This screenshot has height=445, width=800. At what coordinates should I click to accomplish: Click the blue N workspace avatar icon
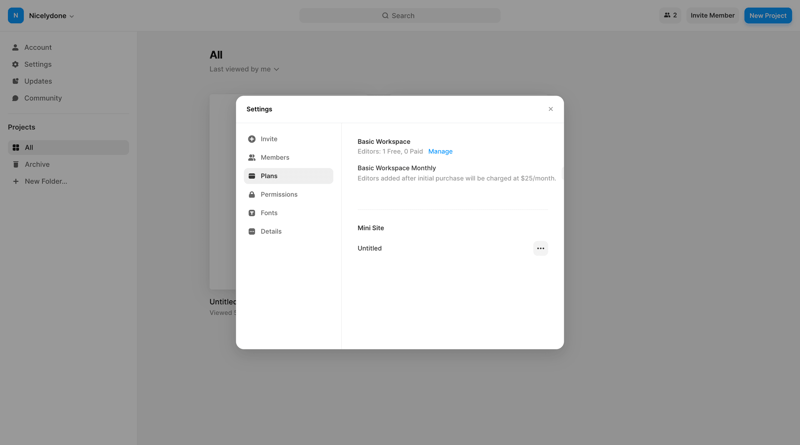[x=16, y=15]
